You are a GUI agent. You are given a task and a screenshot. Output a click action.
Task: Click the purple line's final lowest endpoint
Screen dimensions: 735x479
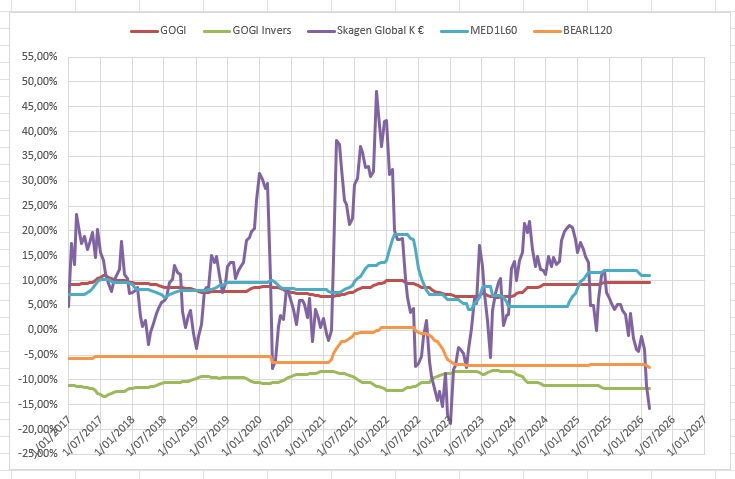[x=650, y=408]
